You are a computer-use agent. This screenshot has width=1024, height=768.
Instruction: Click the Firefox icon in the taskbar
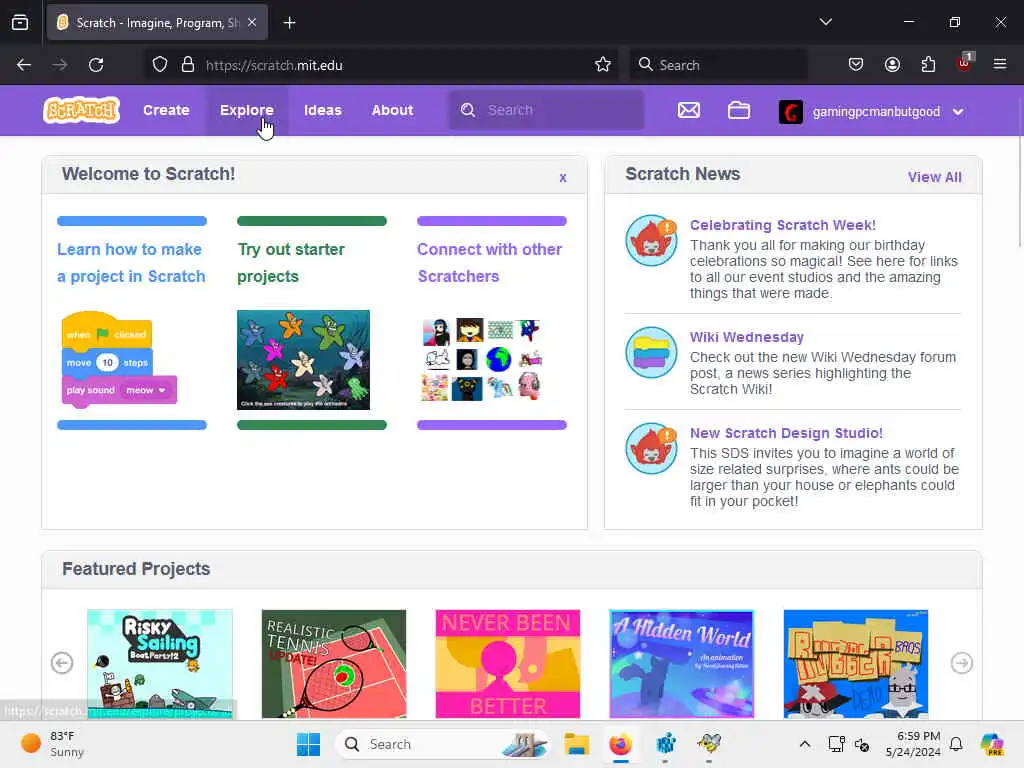pyautogui.click(x=620, y=744)
